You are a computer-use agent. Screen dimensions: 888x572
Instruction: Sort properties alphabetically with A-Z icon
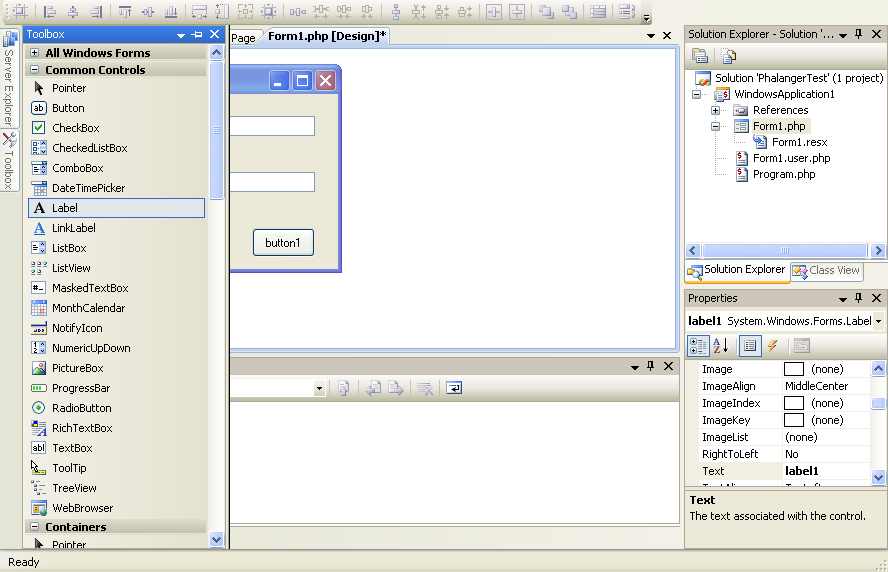click(721, 346)
